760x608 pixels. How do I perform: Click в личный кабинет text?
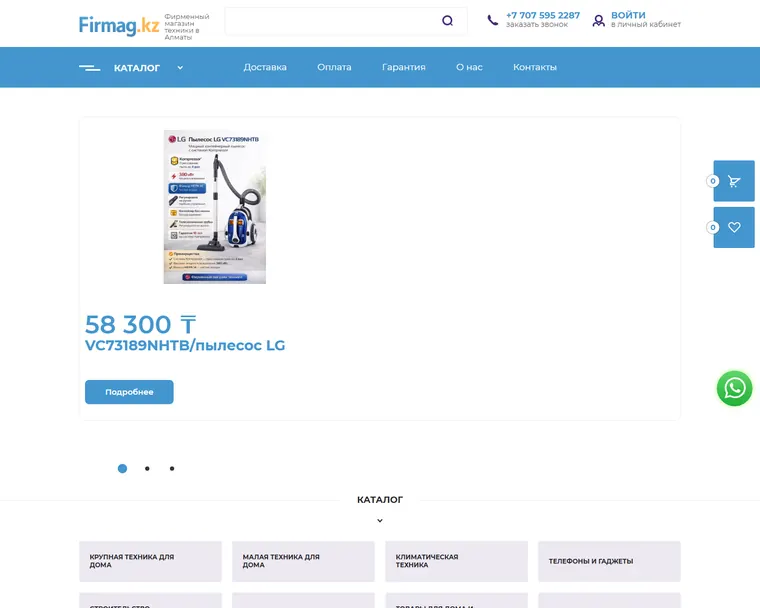(x=646, y=24)
